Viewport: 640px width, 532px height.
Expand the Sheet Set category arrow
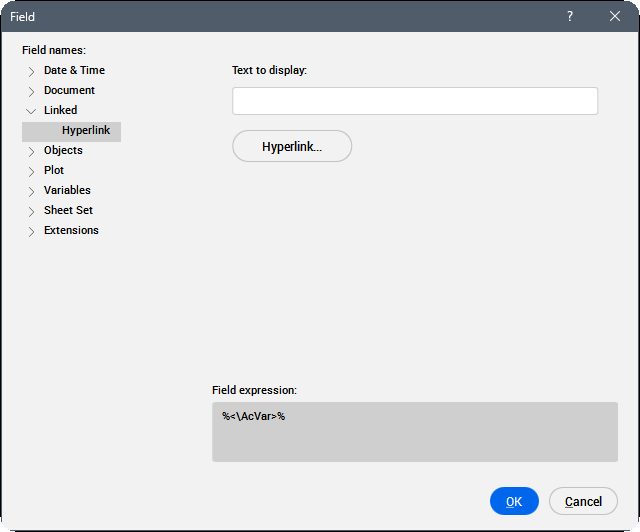click(x=31, y=211)
